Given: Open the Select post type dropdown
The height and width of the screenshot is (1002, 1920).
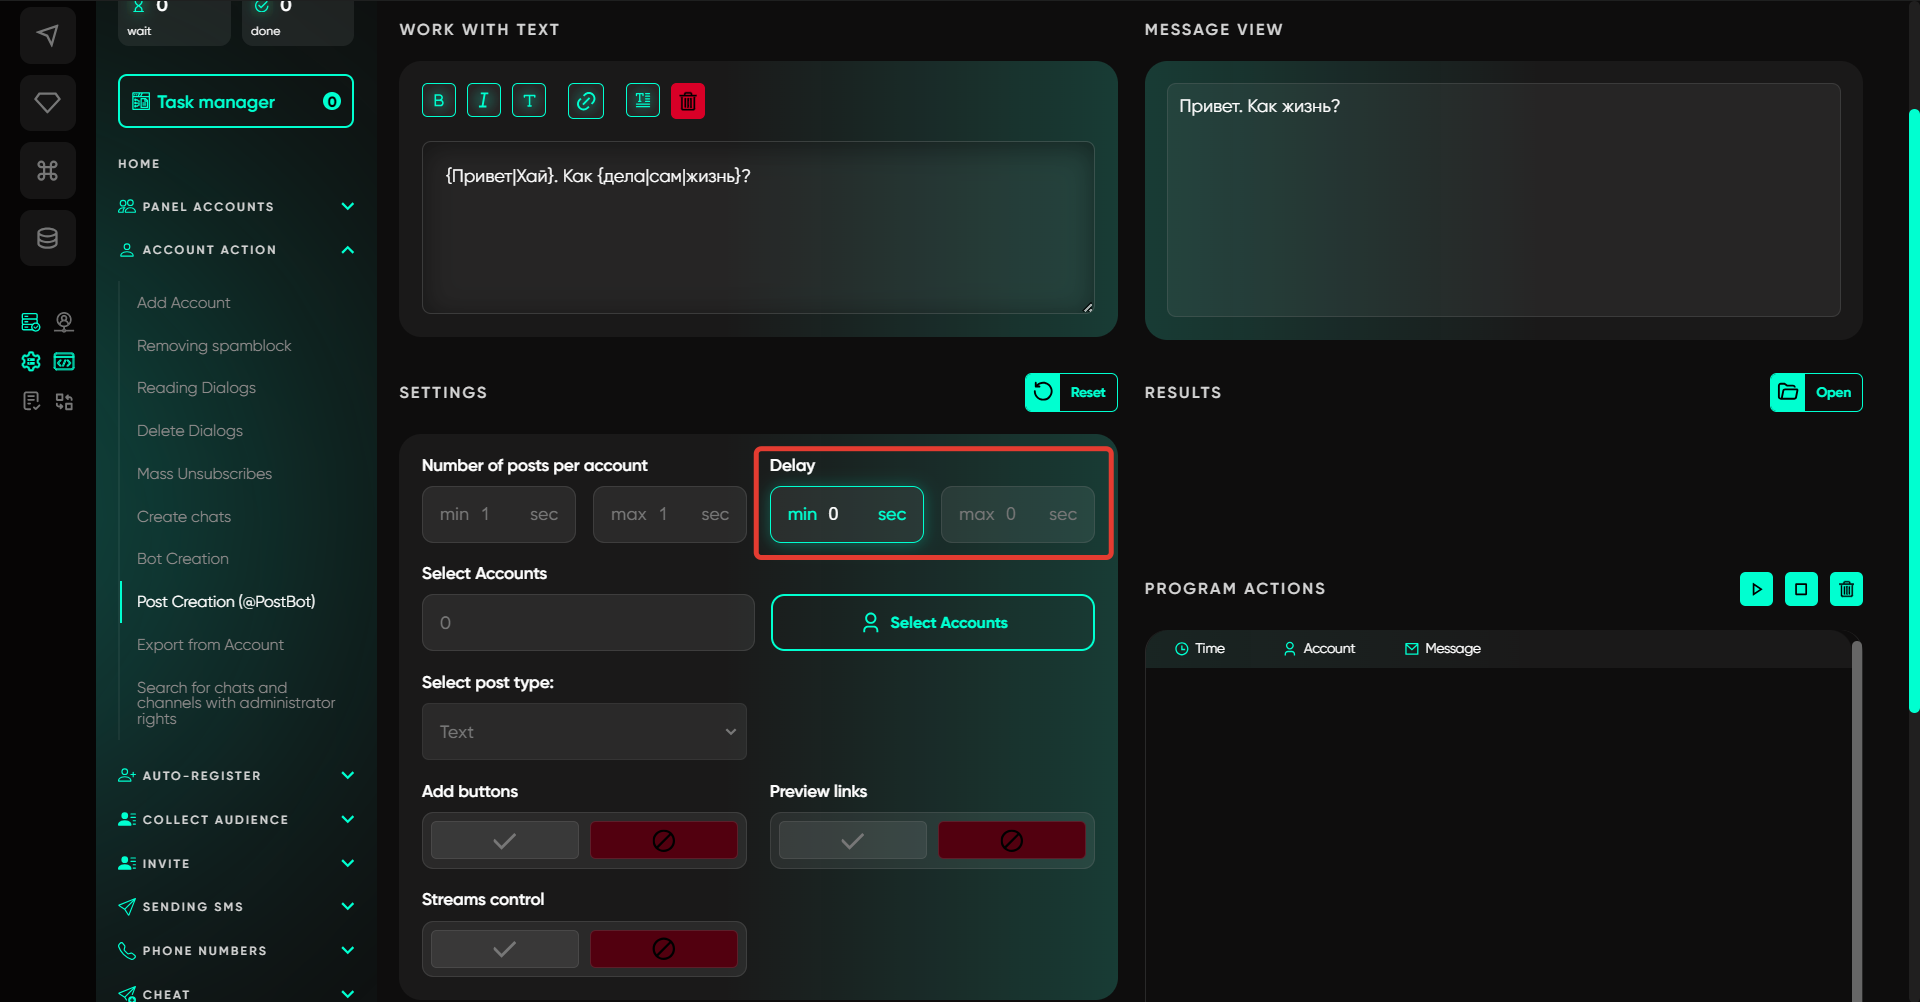Looking at the screenshot, I should click(584, 732).
